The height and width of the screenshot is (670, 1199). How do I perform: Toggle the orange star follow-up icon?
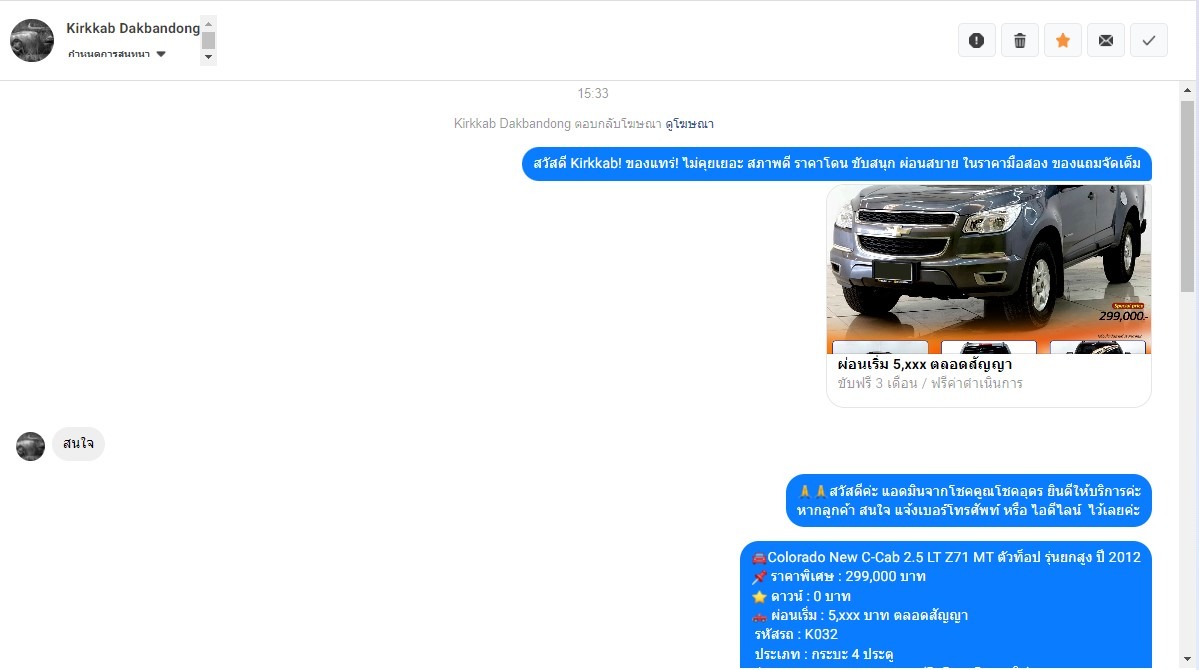pos(1063,41)
